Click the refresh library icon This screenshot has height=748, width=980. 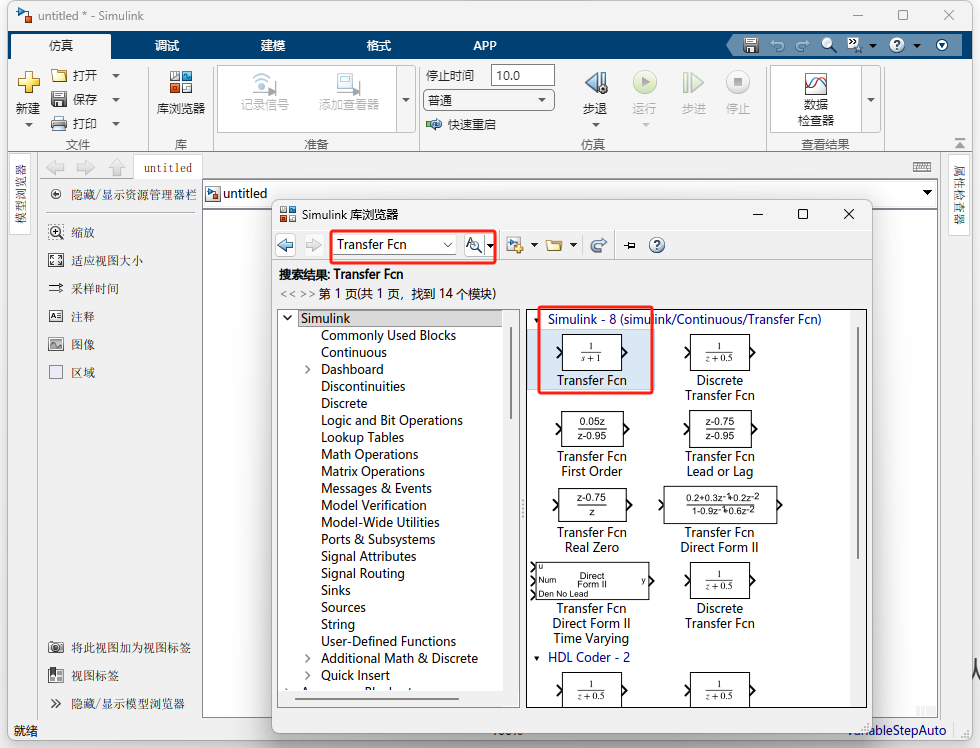pos(598,245)
